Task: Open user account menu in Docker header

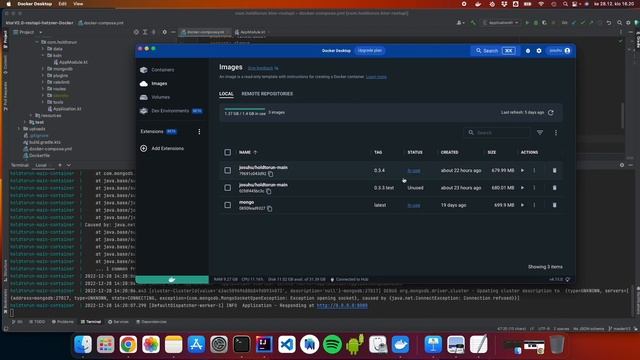Action: 560,51
